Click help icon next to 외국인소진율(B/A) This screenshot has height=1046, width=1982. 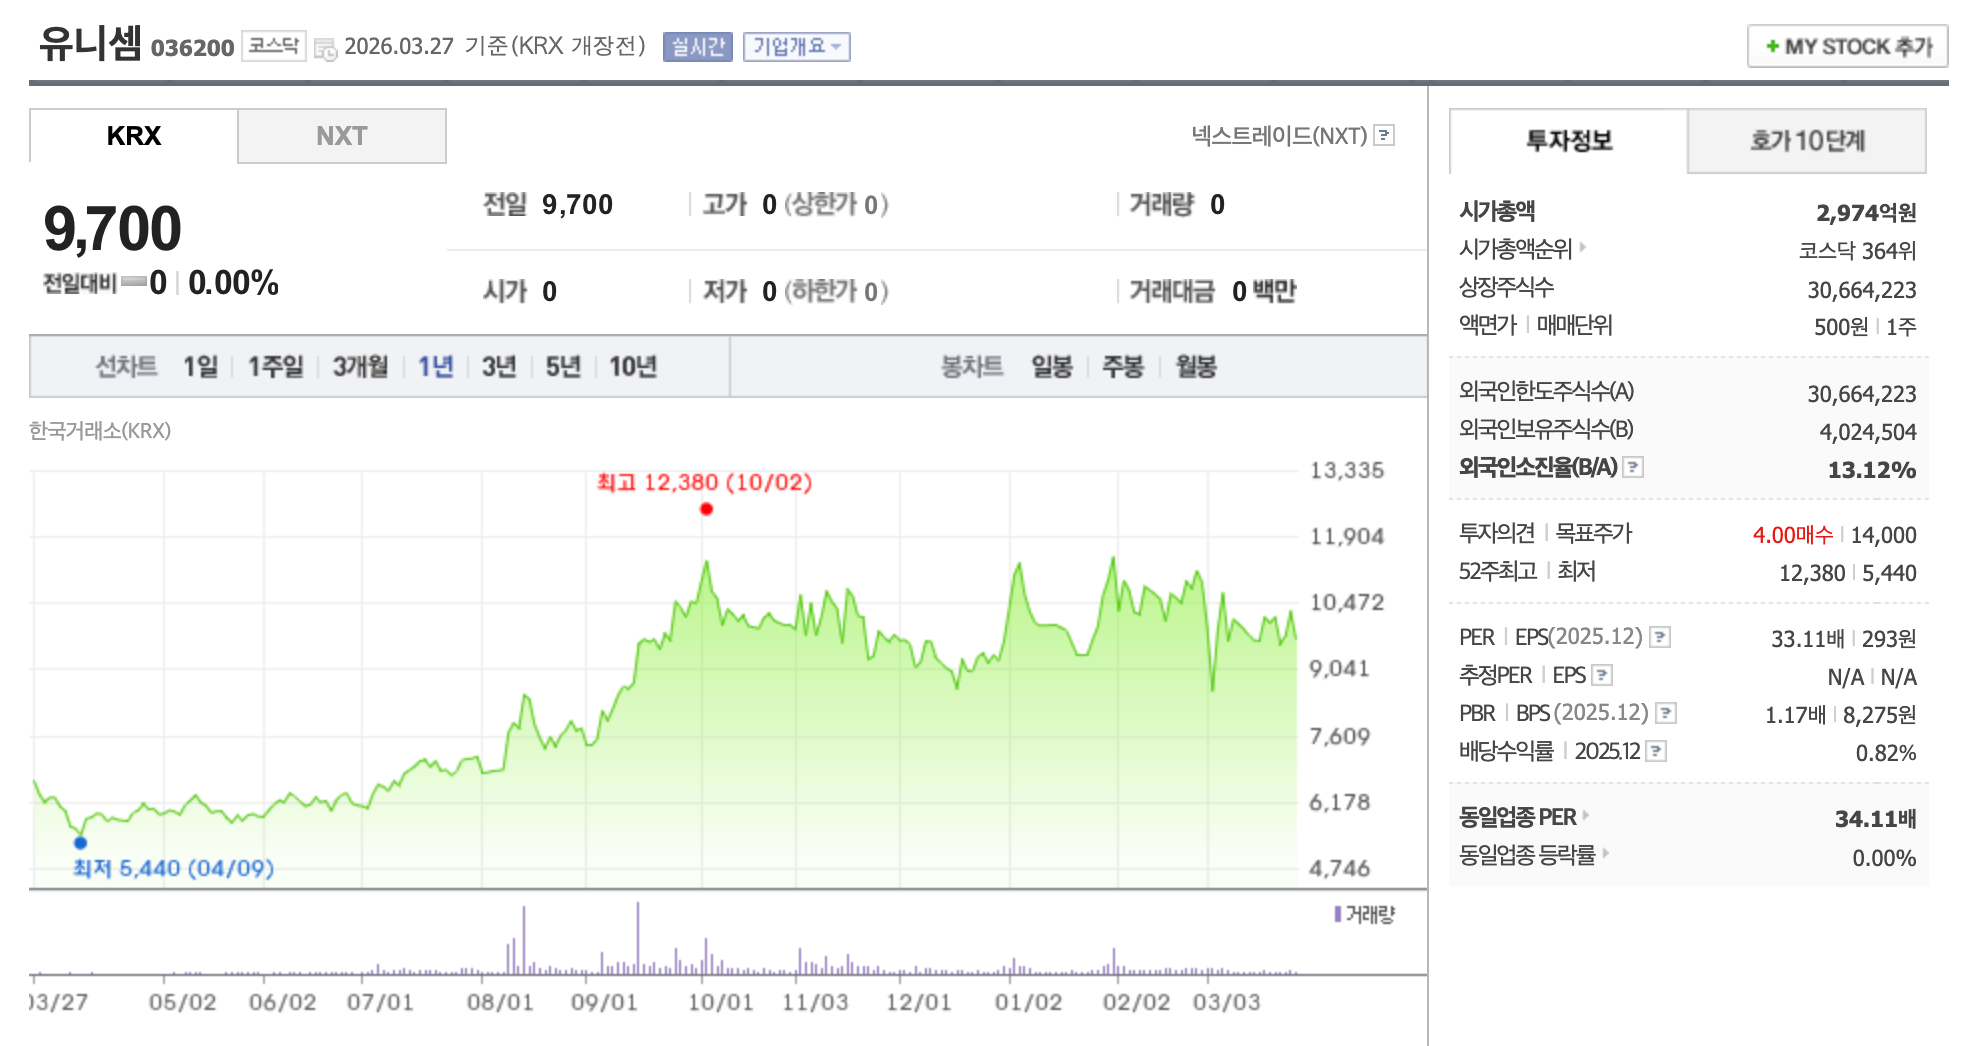[1632, 467]
